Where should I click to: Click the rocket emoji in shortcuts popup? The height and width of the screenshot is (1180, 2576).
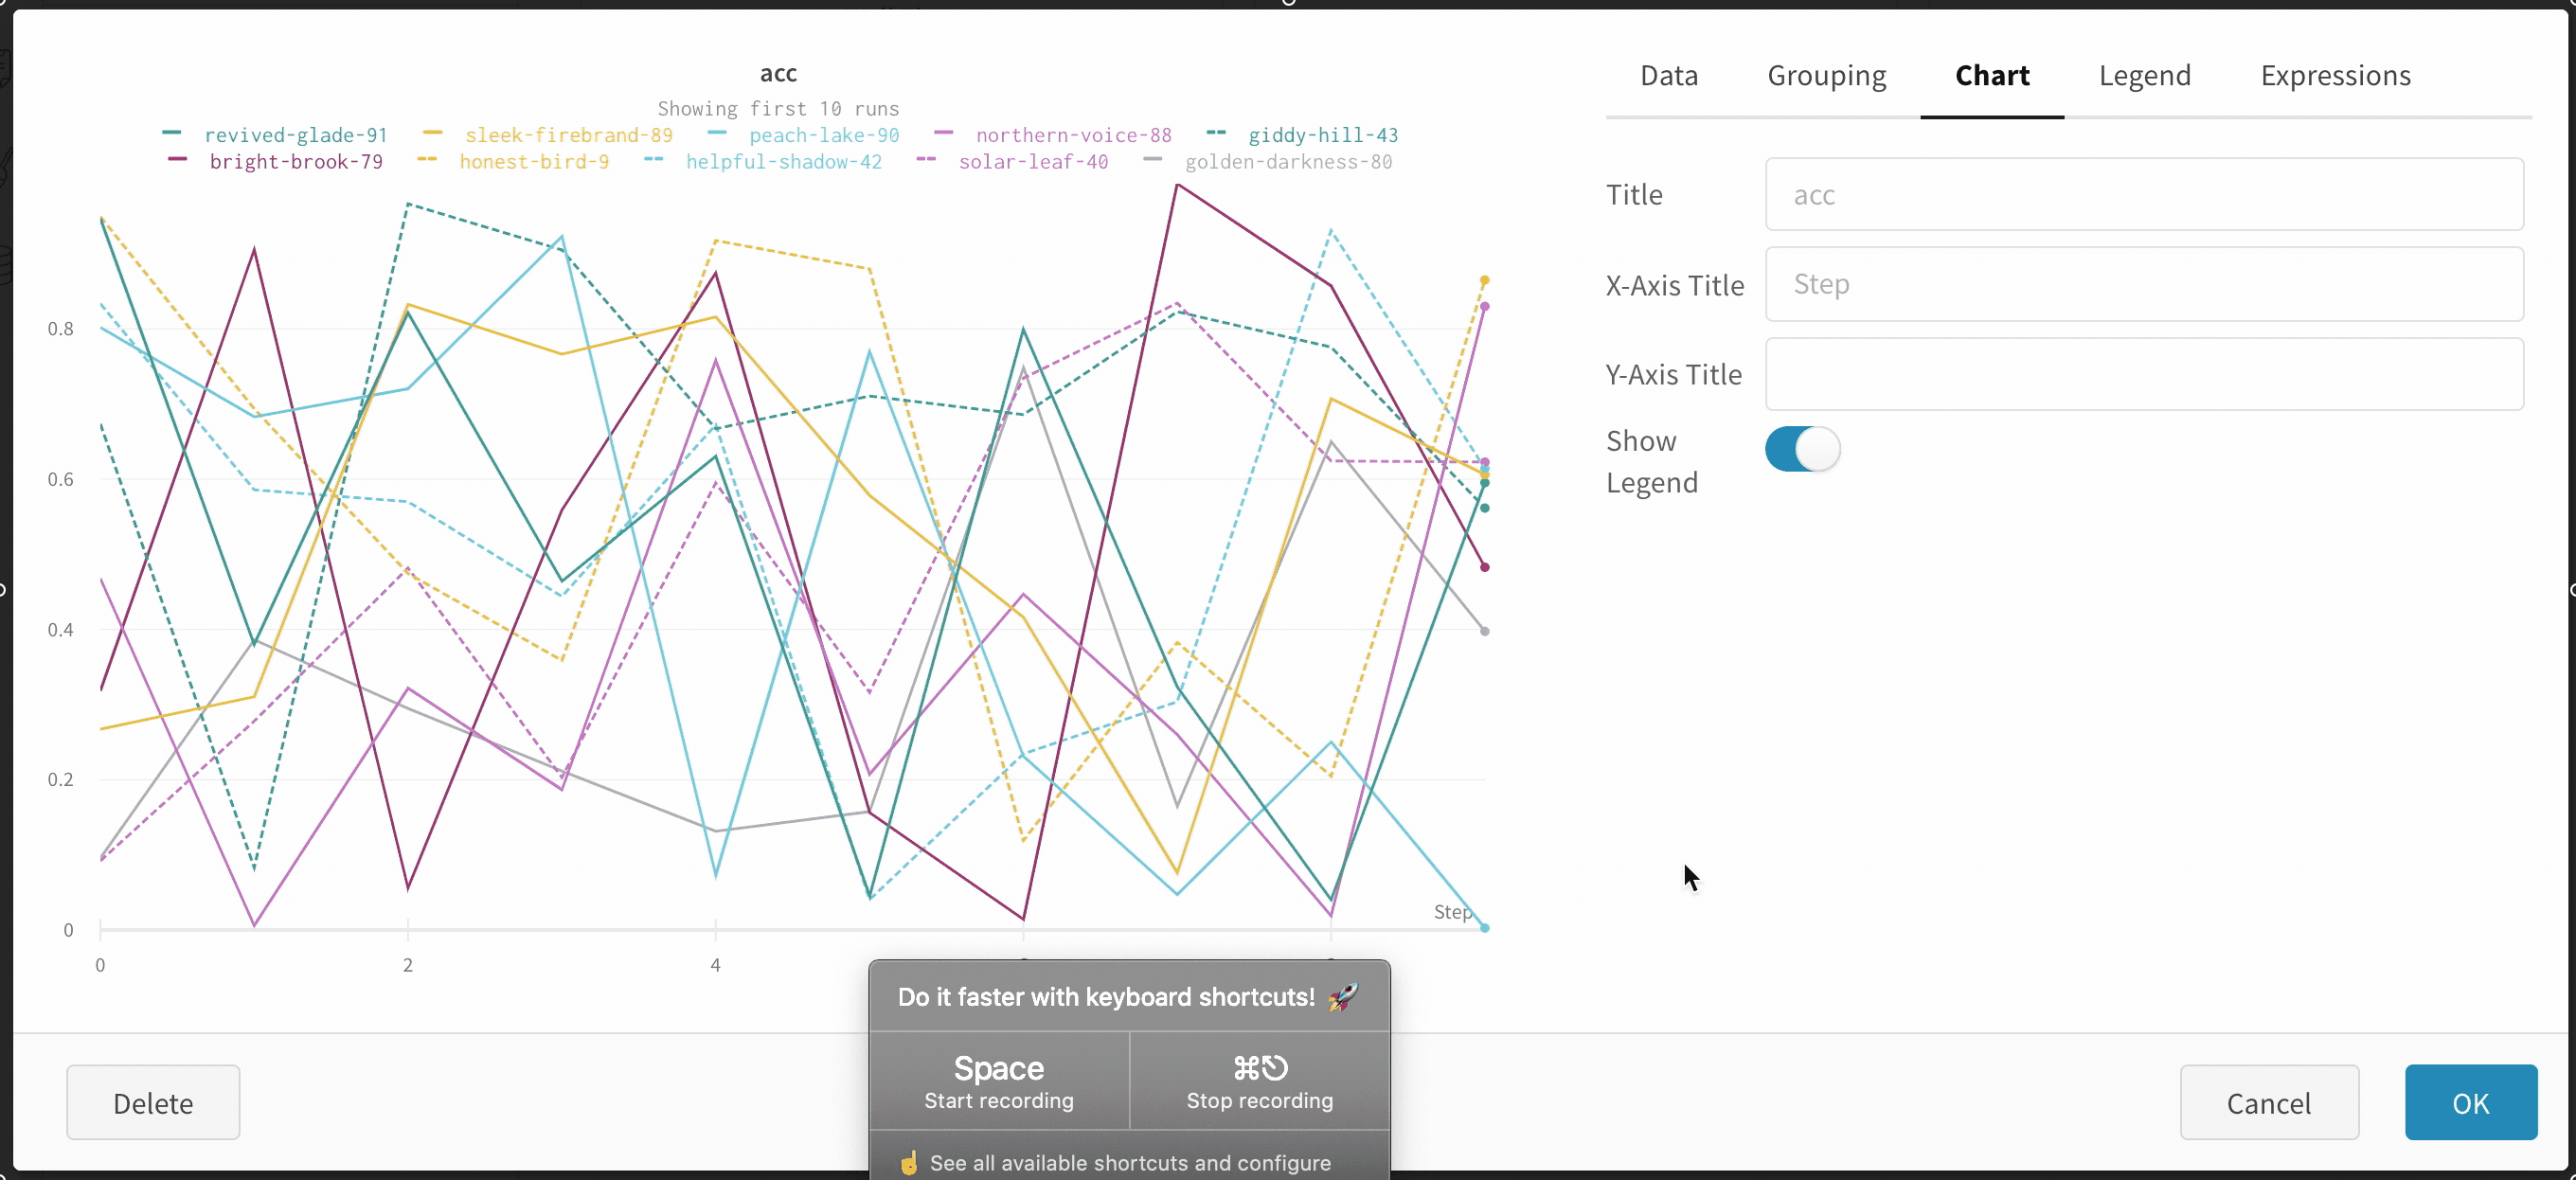pos(1343,996)
